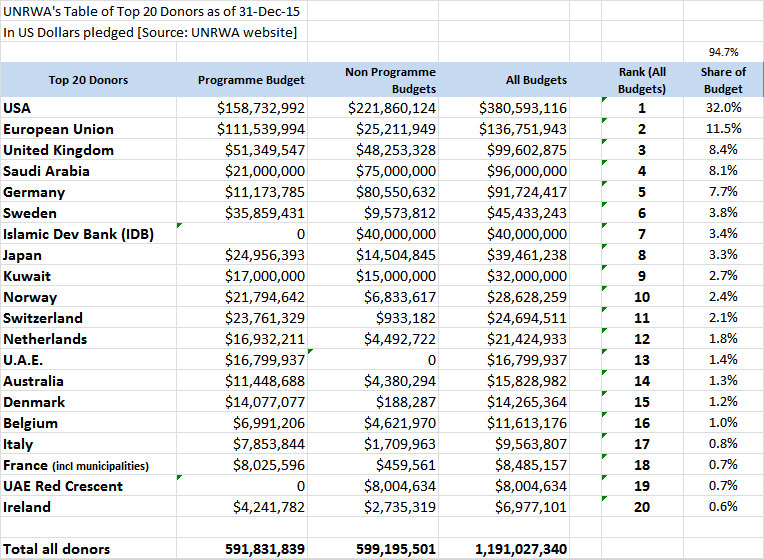Viewport: 764px width, 559px height.
Task: Click U.A.E.'s $16,799,937 programme budget cell
Action: (242, 360)
